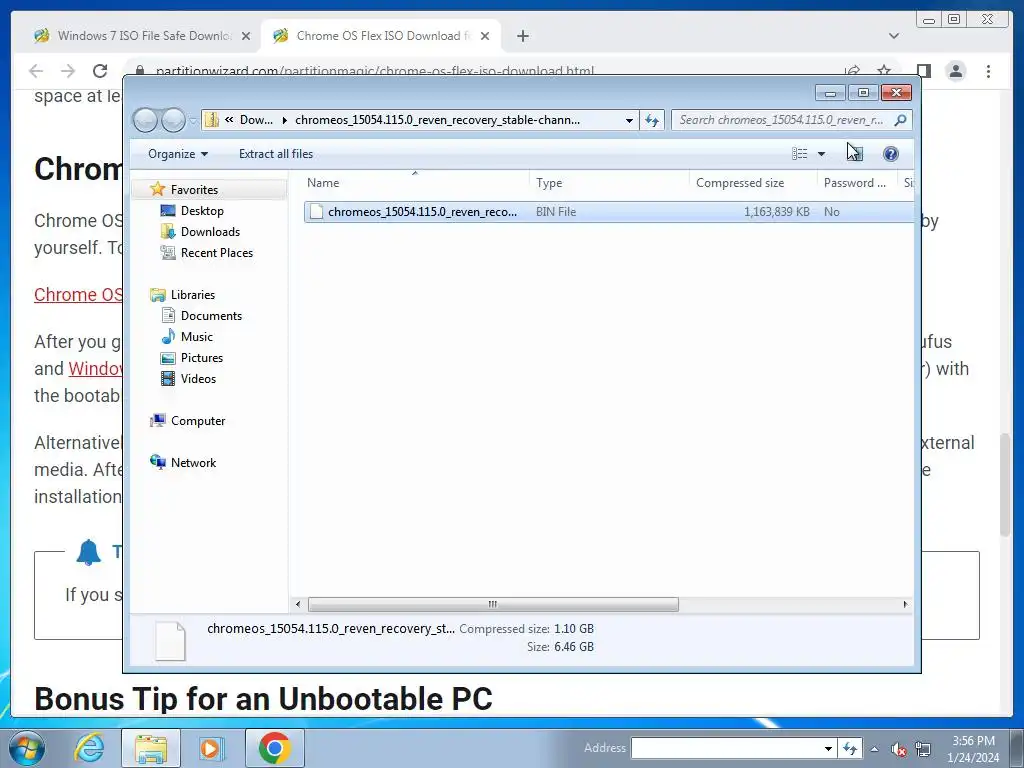Close the Windows 7 ISO tab

246,36
